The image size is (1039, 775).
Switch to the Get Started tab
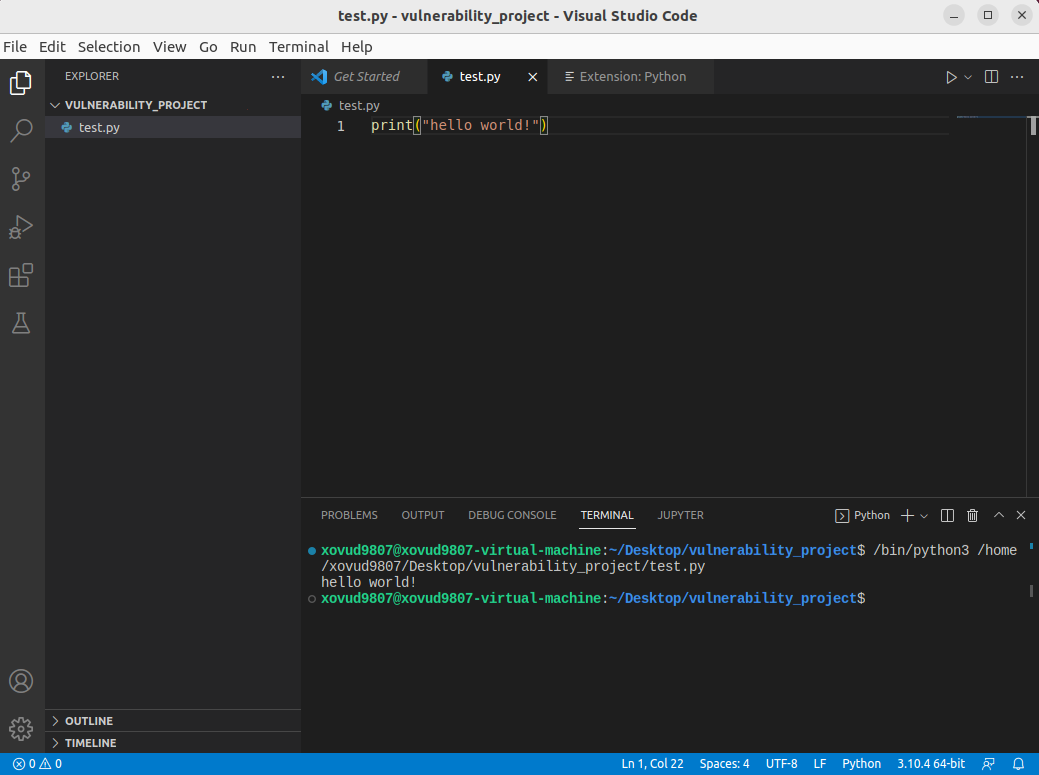pyautogui.click(x=365, y=77)
